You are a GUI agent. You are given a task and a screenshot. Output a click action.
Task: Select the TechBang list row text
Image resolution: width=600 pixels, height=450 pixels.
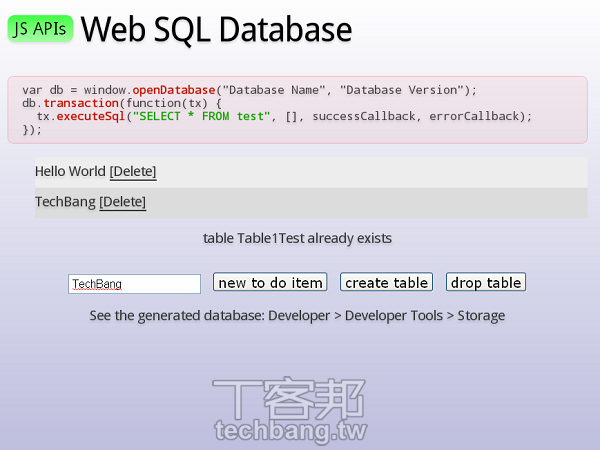pos(65,202)
